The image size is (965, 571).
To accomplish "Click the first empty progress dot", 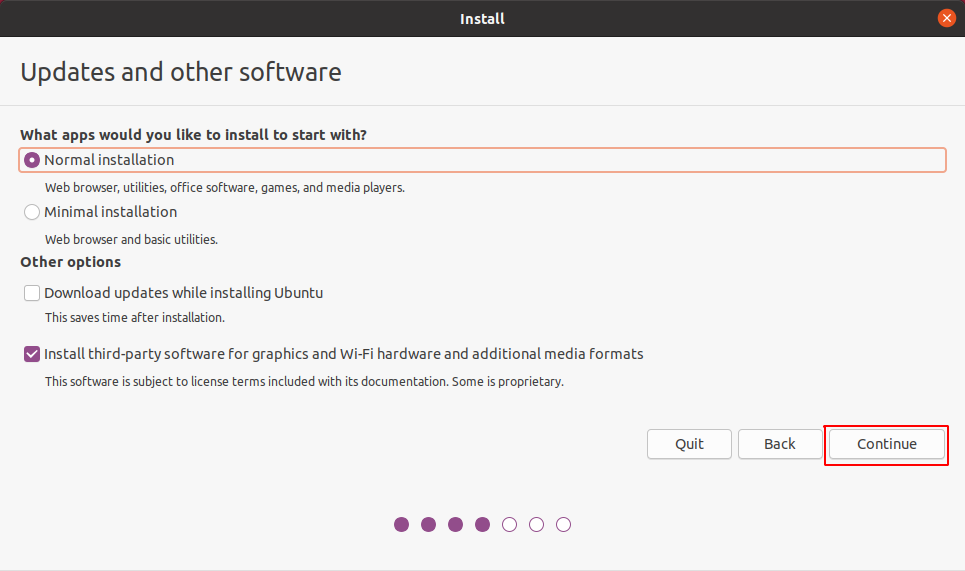I will (510, 524).
